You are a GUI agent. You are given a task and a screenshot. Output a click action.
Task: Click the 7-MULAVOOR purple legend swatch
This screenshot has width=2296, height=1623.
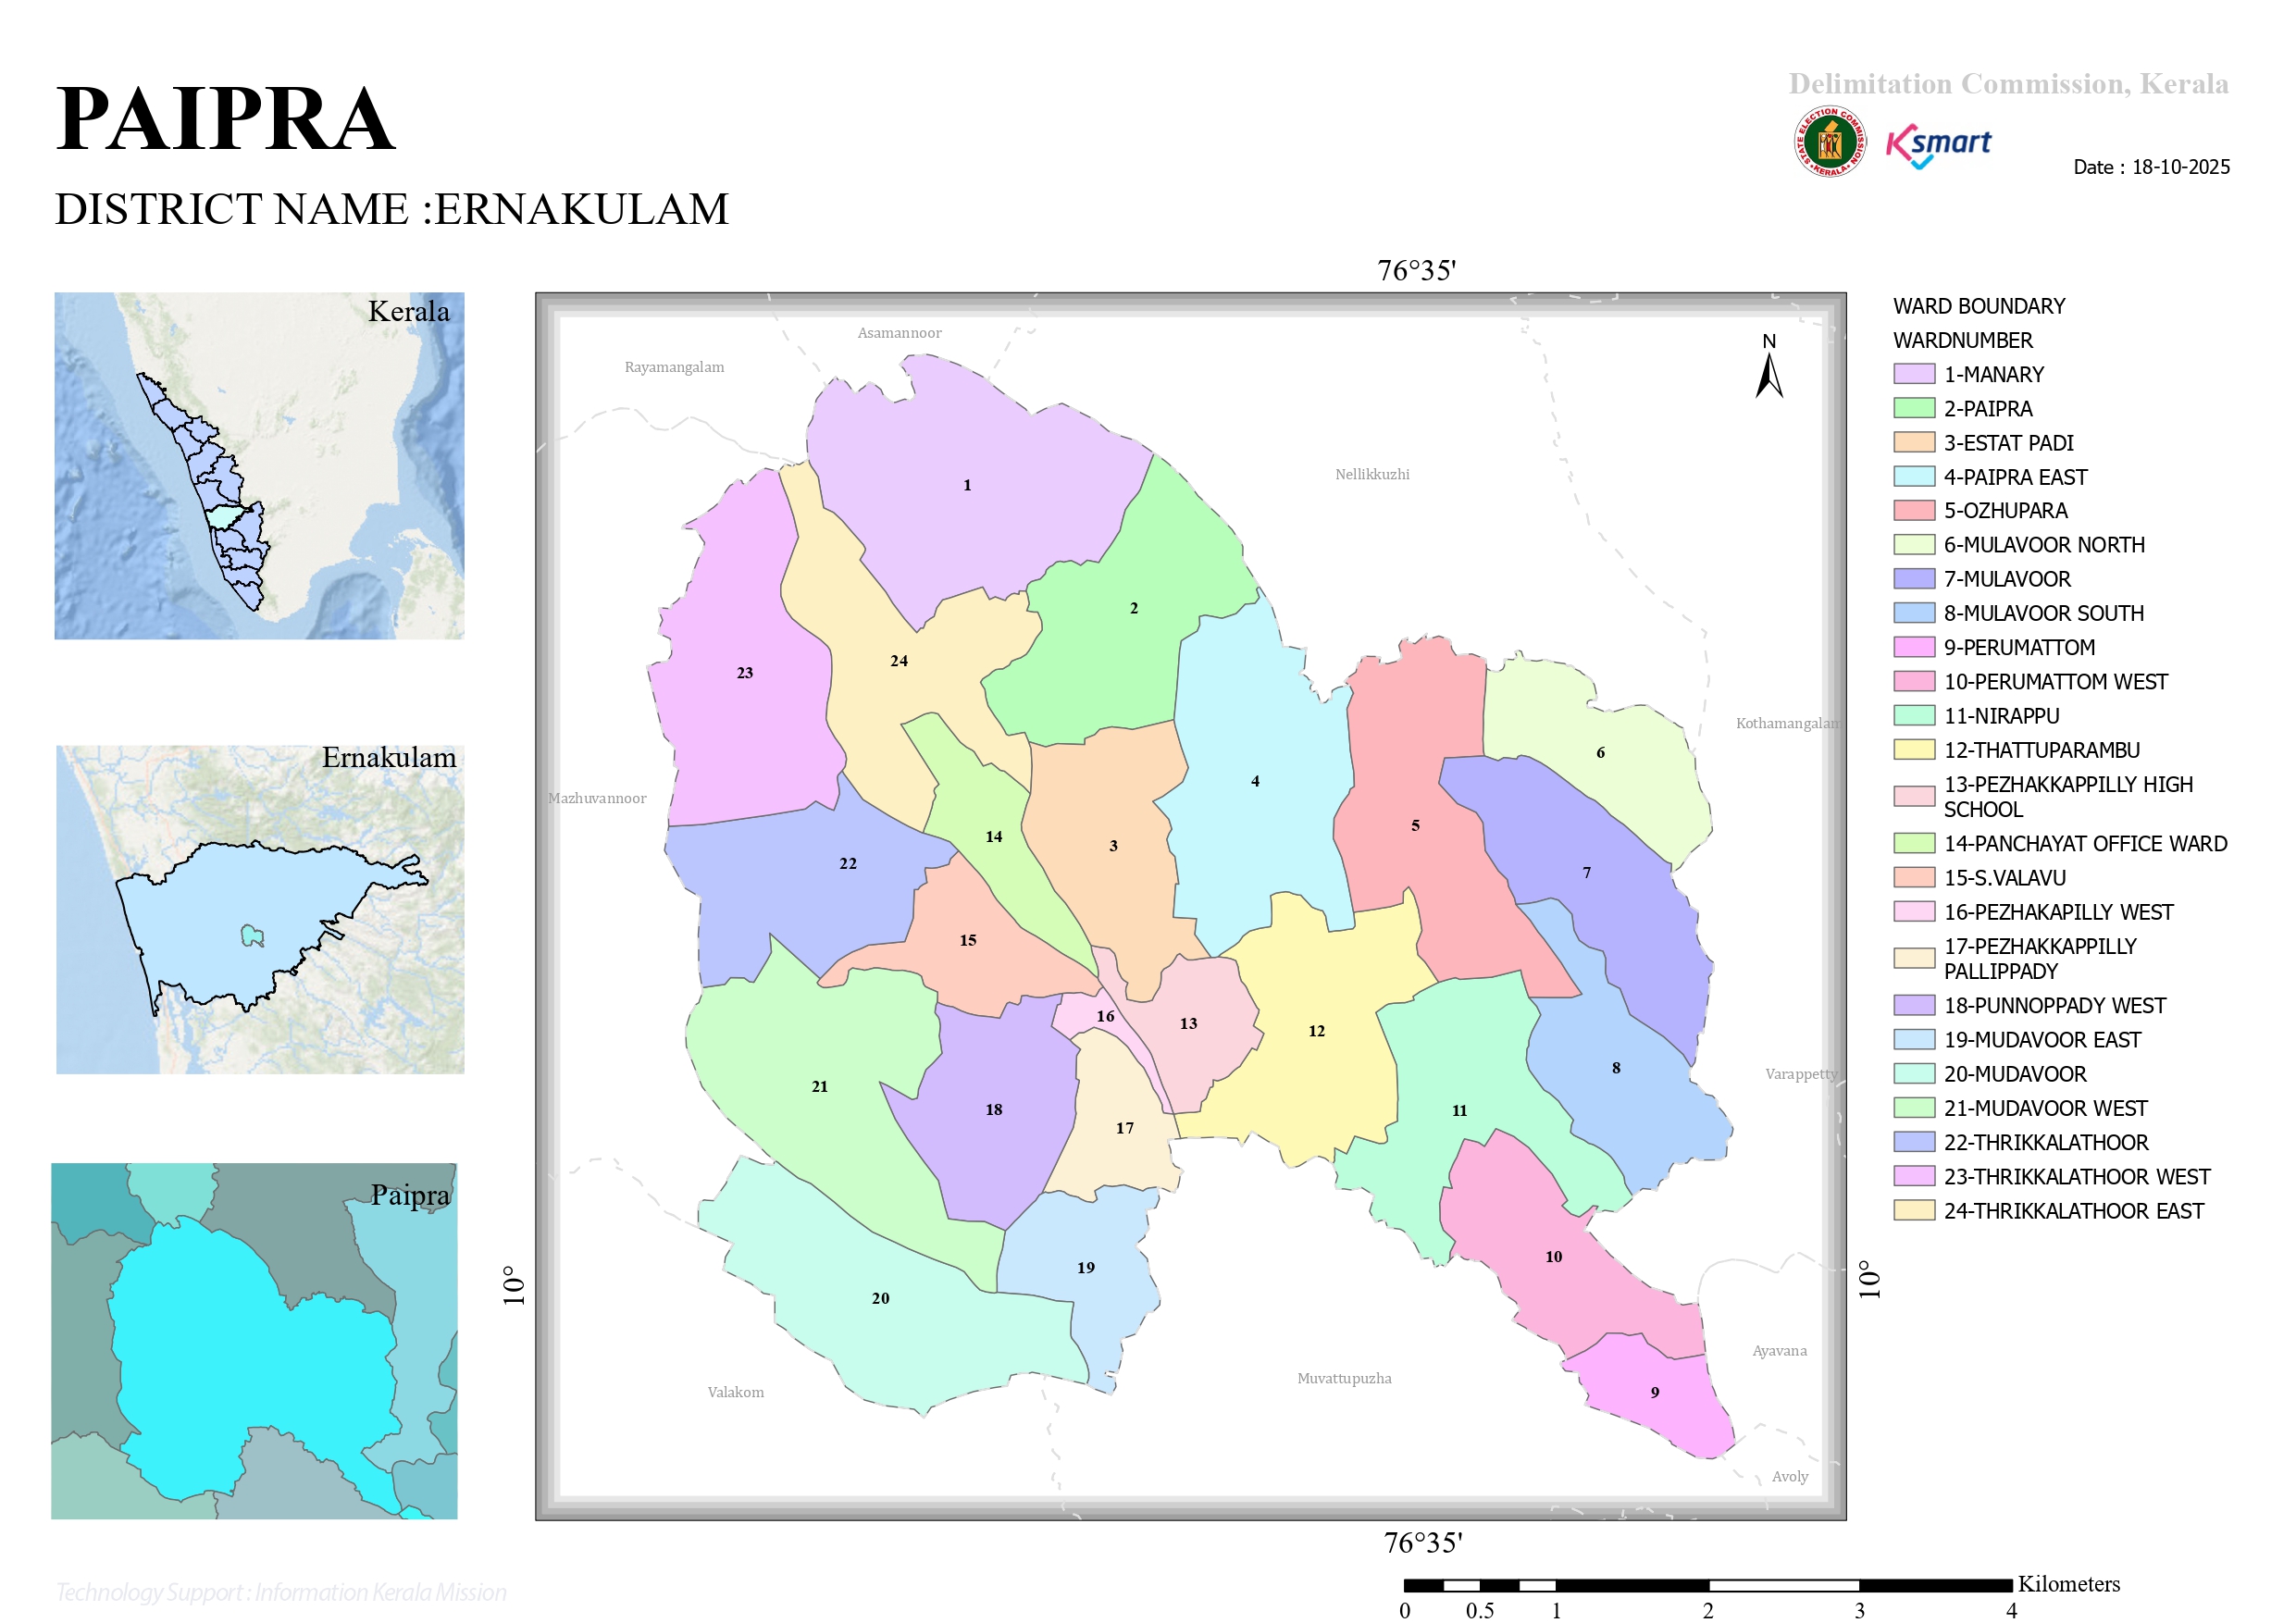[x=1914, y=579]
